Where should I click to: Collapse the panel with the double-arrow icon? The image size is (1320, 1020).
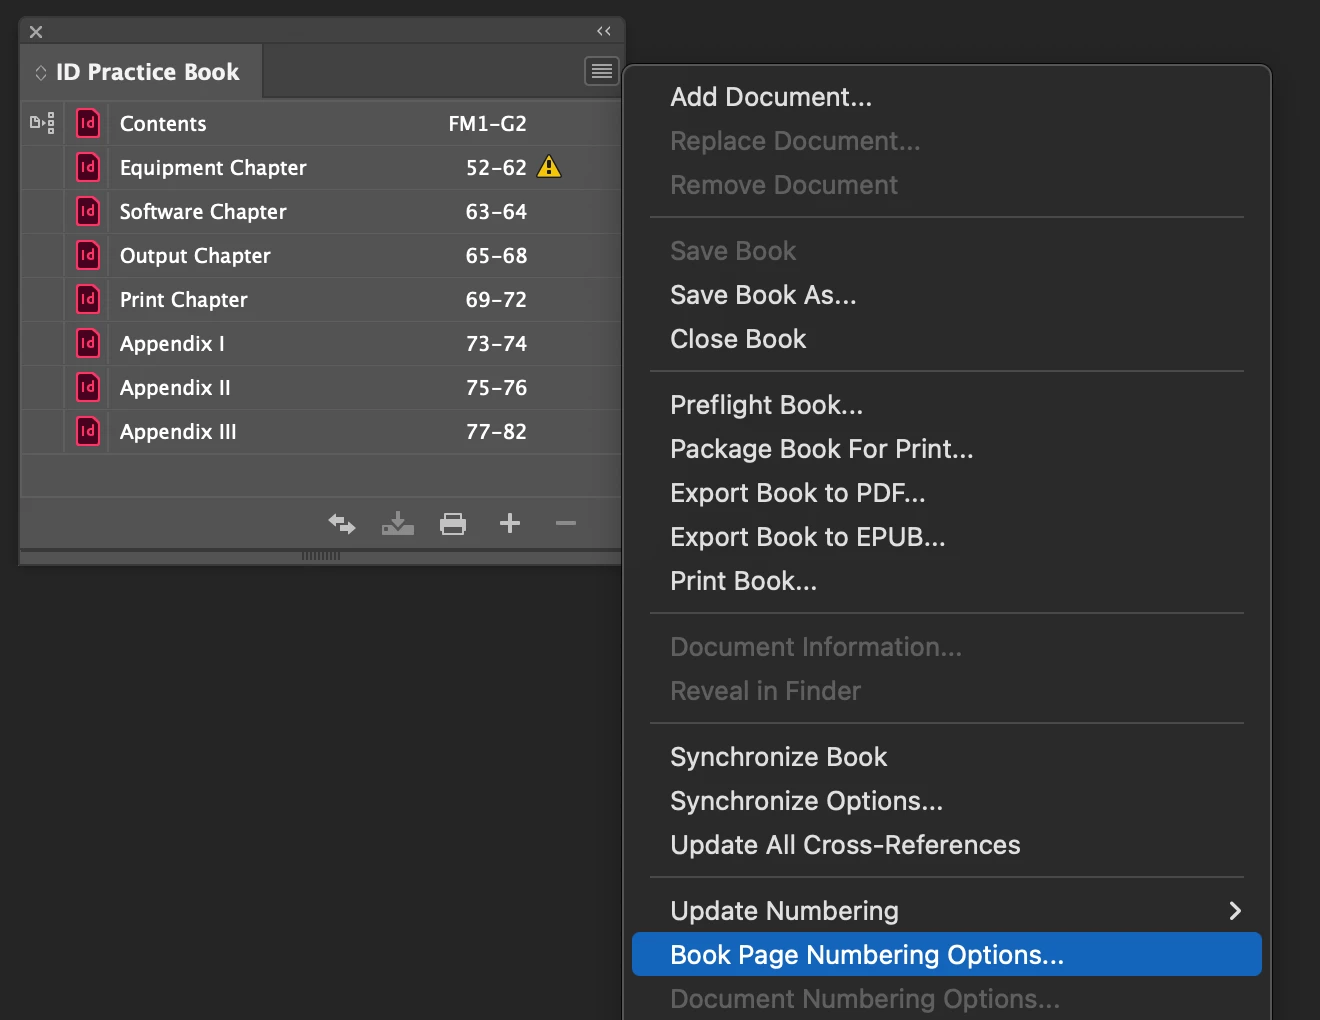pyautogui.click(x=604, y=31)
